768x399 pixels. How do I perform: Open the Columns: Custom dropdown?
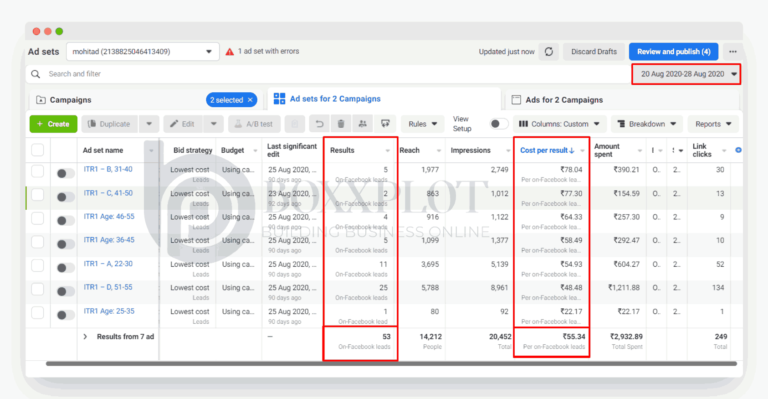[559, 124]
